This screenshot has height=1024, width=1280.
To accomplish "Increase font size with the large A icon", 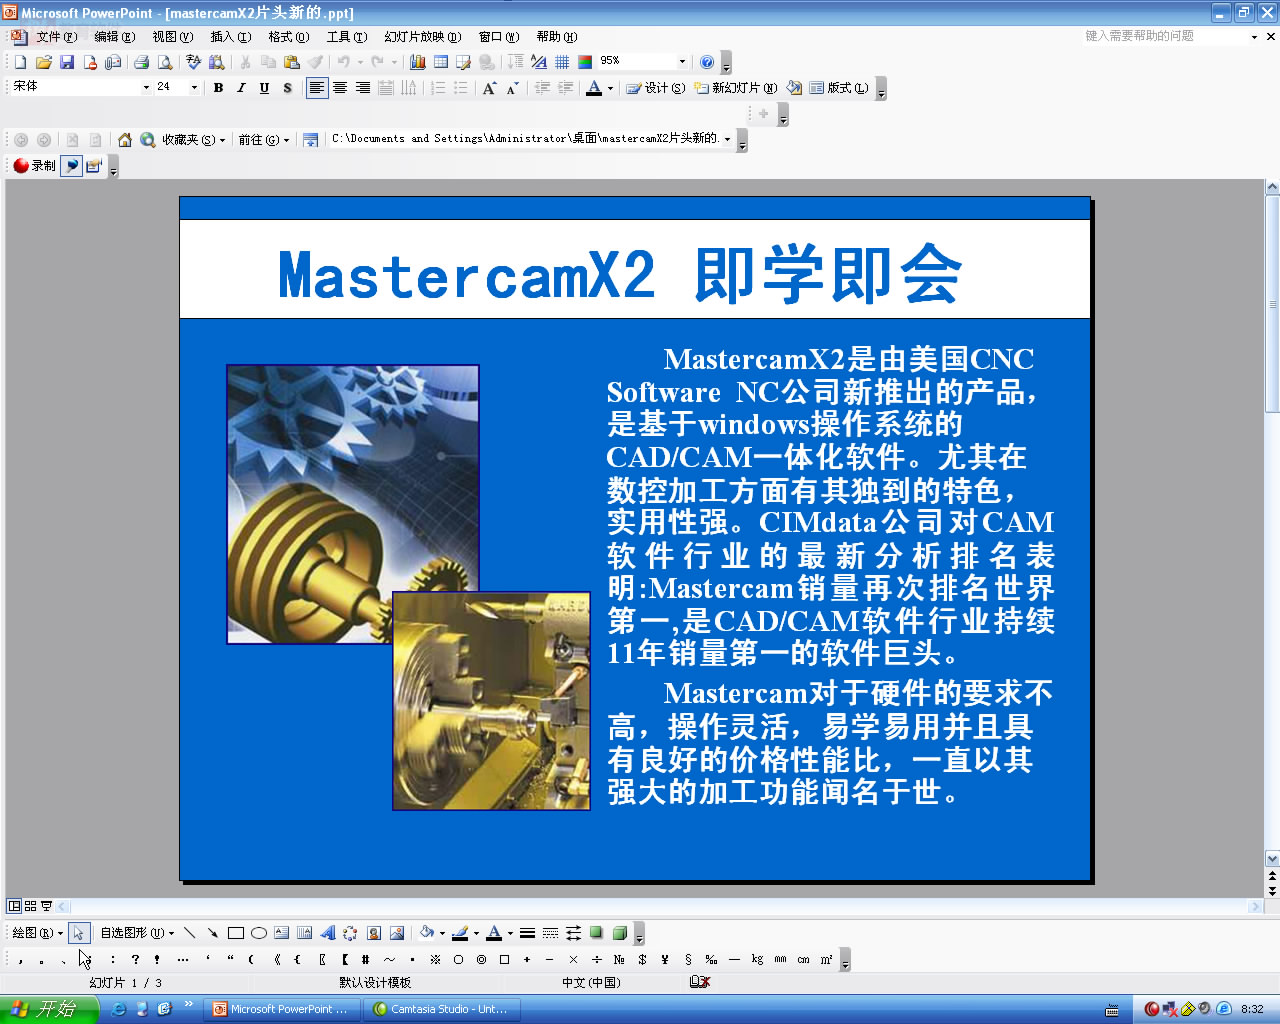I will pyautogui.click(x=489, y=88).
